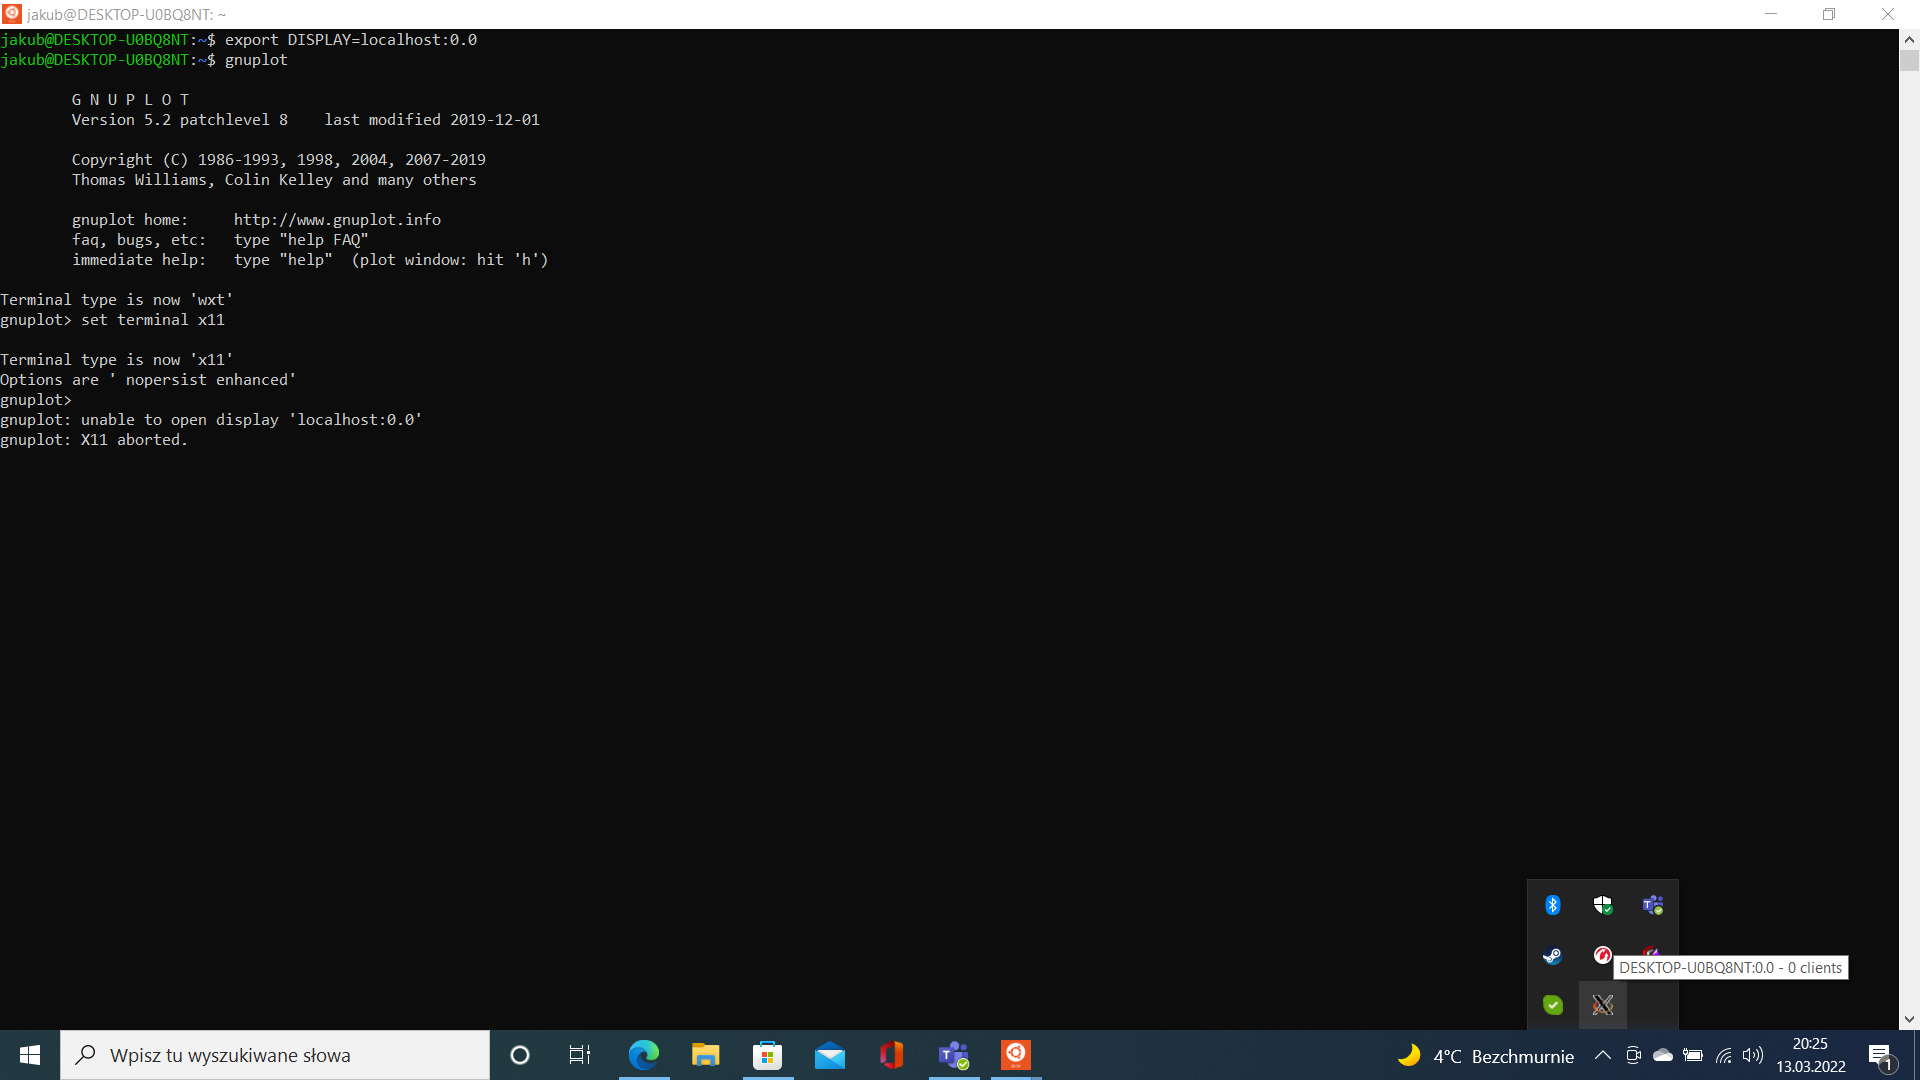Open Windows Security shield tray icon
The width and height of the screenshot is (1920, 1080).
coord(1602,905)
